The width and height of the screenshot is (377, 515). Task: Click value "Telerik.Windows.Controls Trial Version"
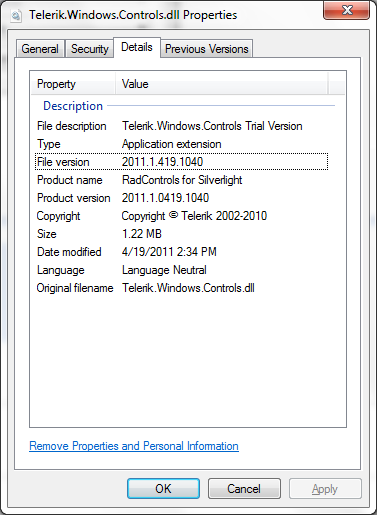point(212,126)
